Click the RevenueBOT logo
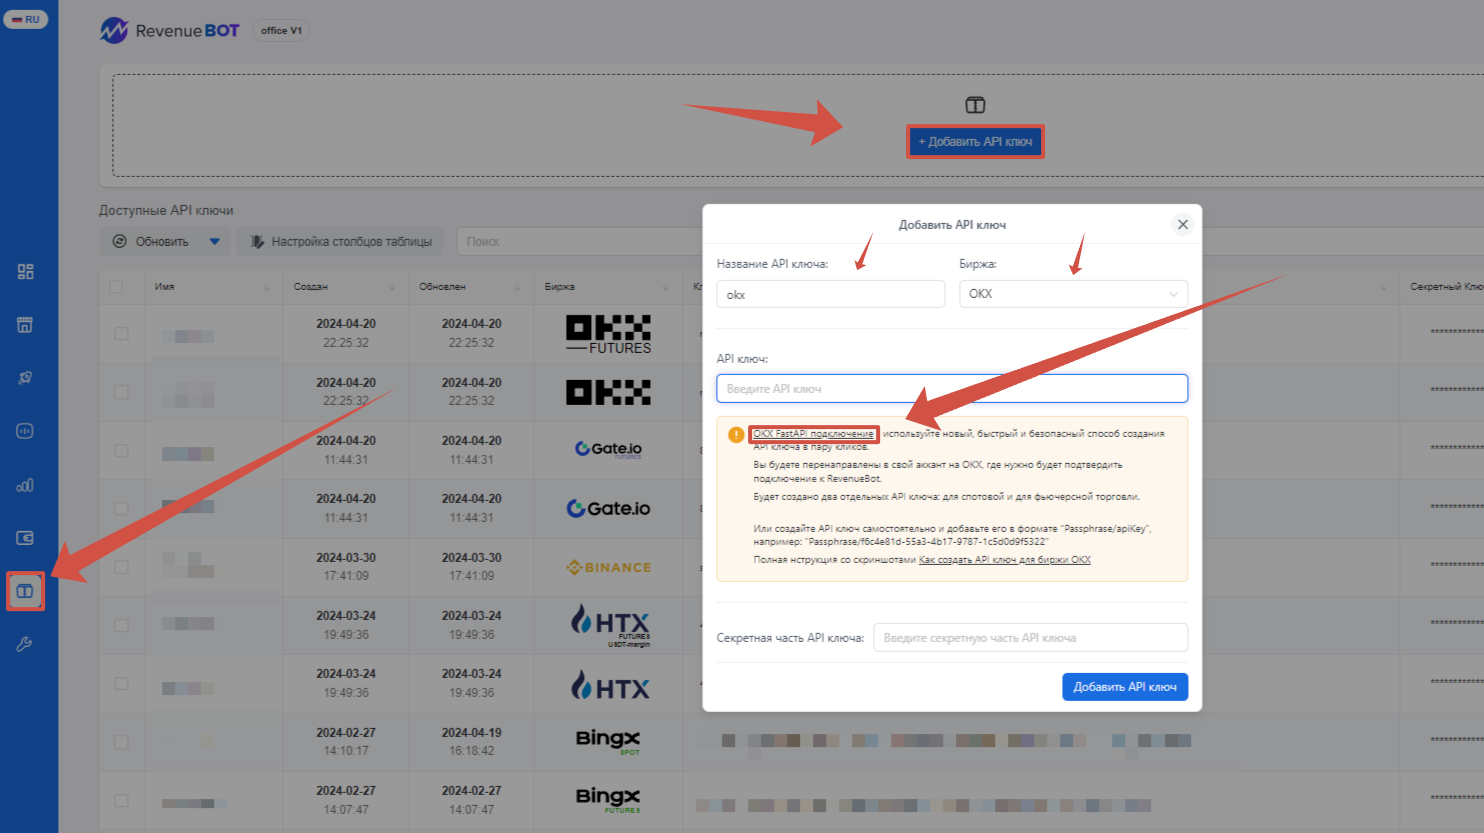 [x=170, y=31]
